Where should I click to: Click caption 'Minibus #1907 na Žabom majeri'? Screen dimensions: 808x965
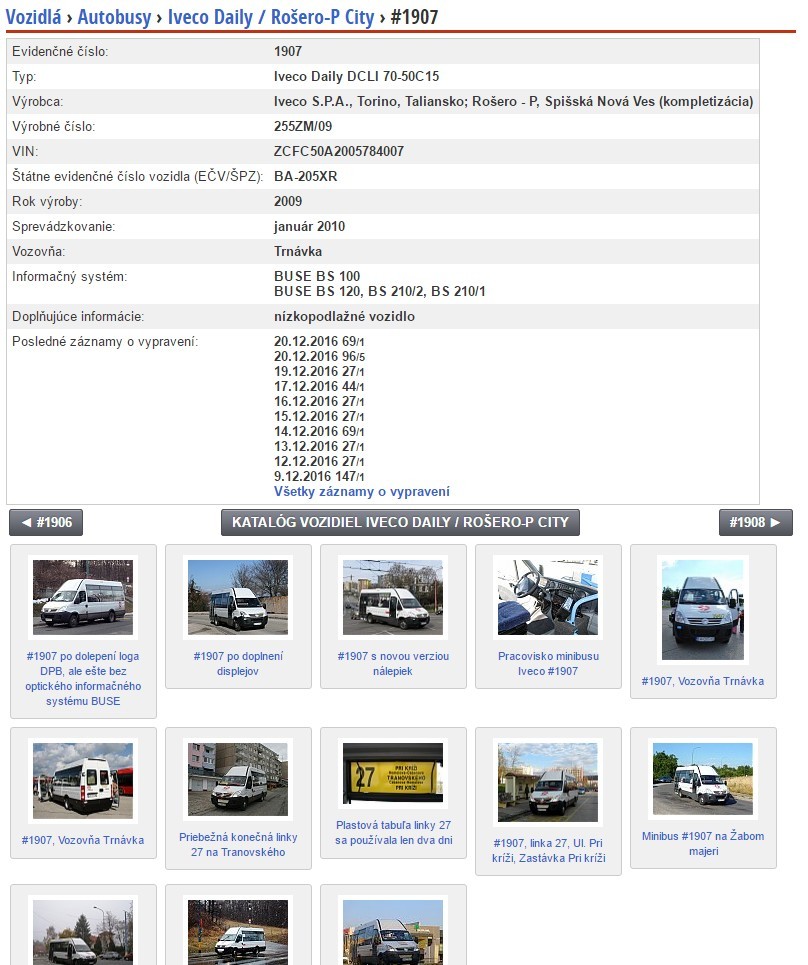click(x=703, y=843)
